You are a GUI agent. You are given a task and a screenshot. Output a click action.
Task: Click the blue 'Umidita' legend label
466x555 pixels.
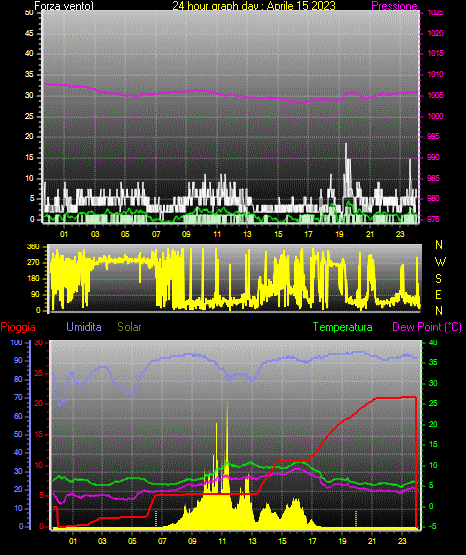84,327
